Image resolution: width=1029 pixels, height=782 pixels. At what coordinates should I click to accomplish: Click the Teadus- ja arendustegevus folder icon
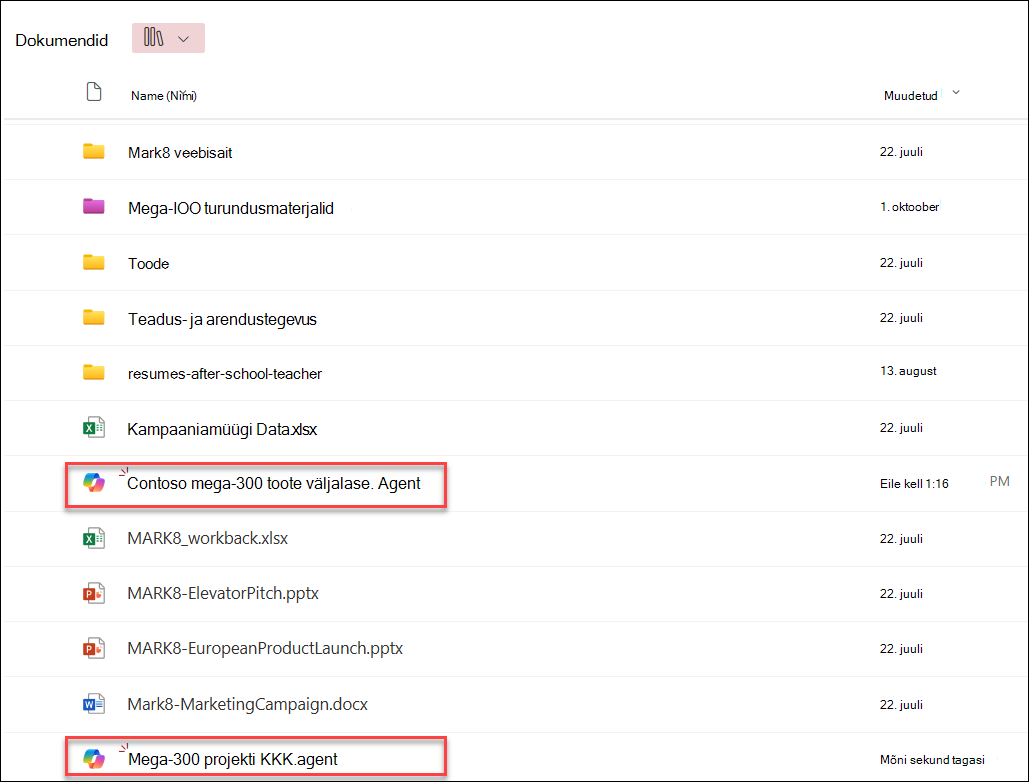[94, 318]
